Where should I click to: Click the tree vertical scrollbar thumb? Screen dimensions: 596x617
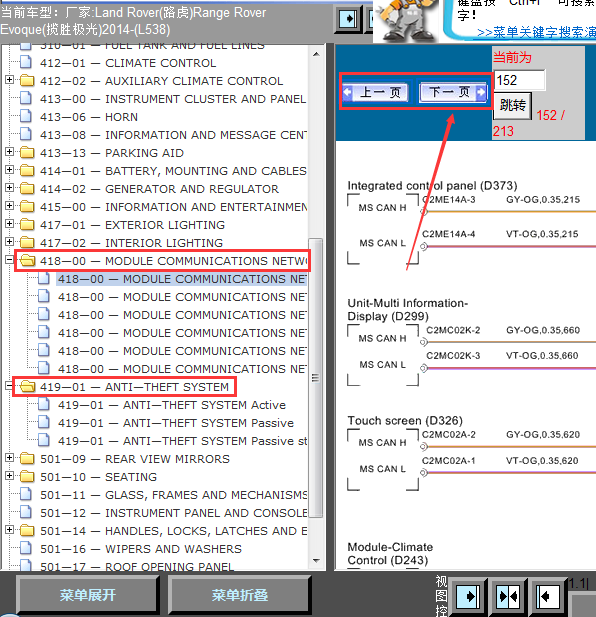tap(316, 378)
